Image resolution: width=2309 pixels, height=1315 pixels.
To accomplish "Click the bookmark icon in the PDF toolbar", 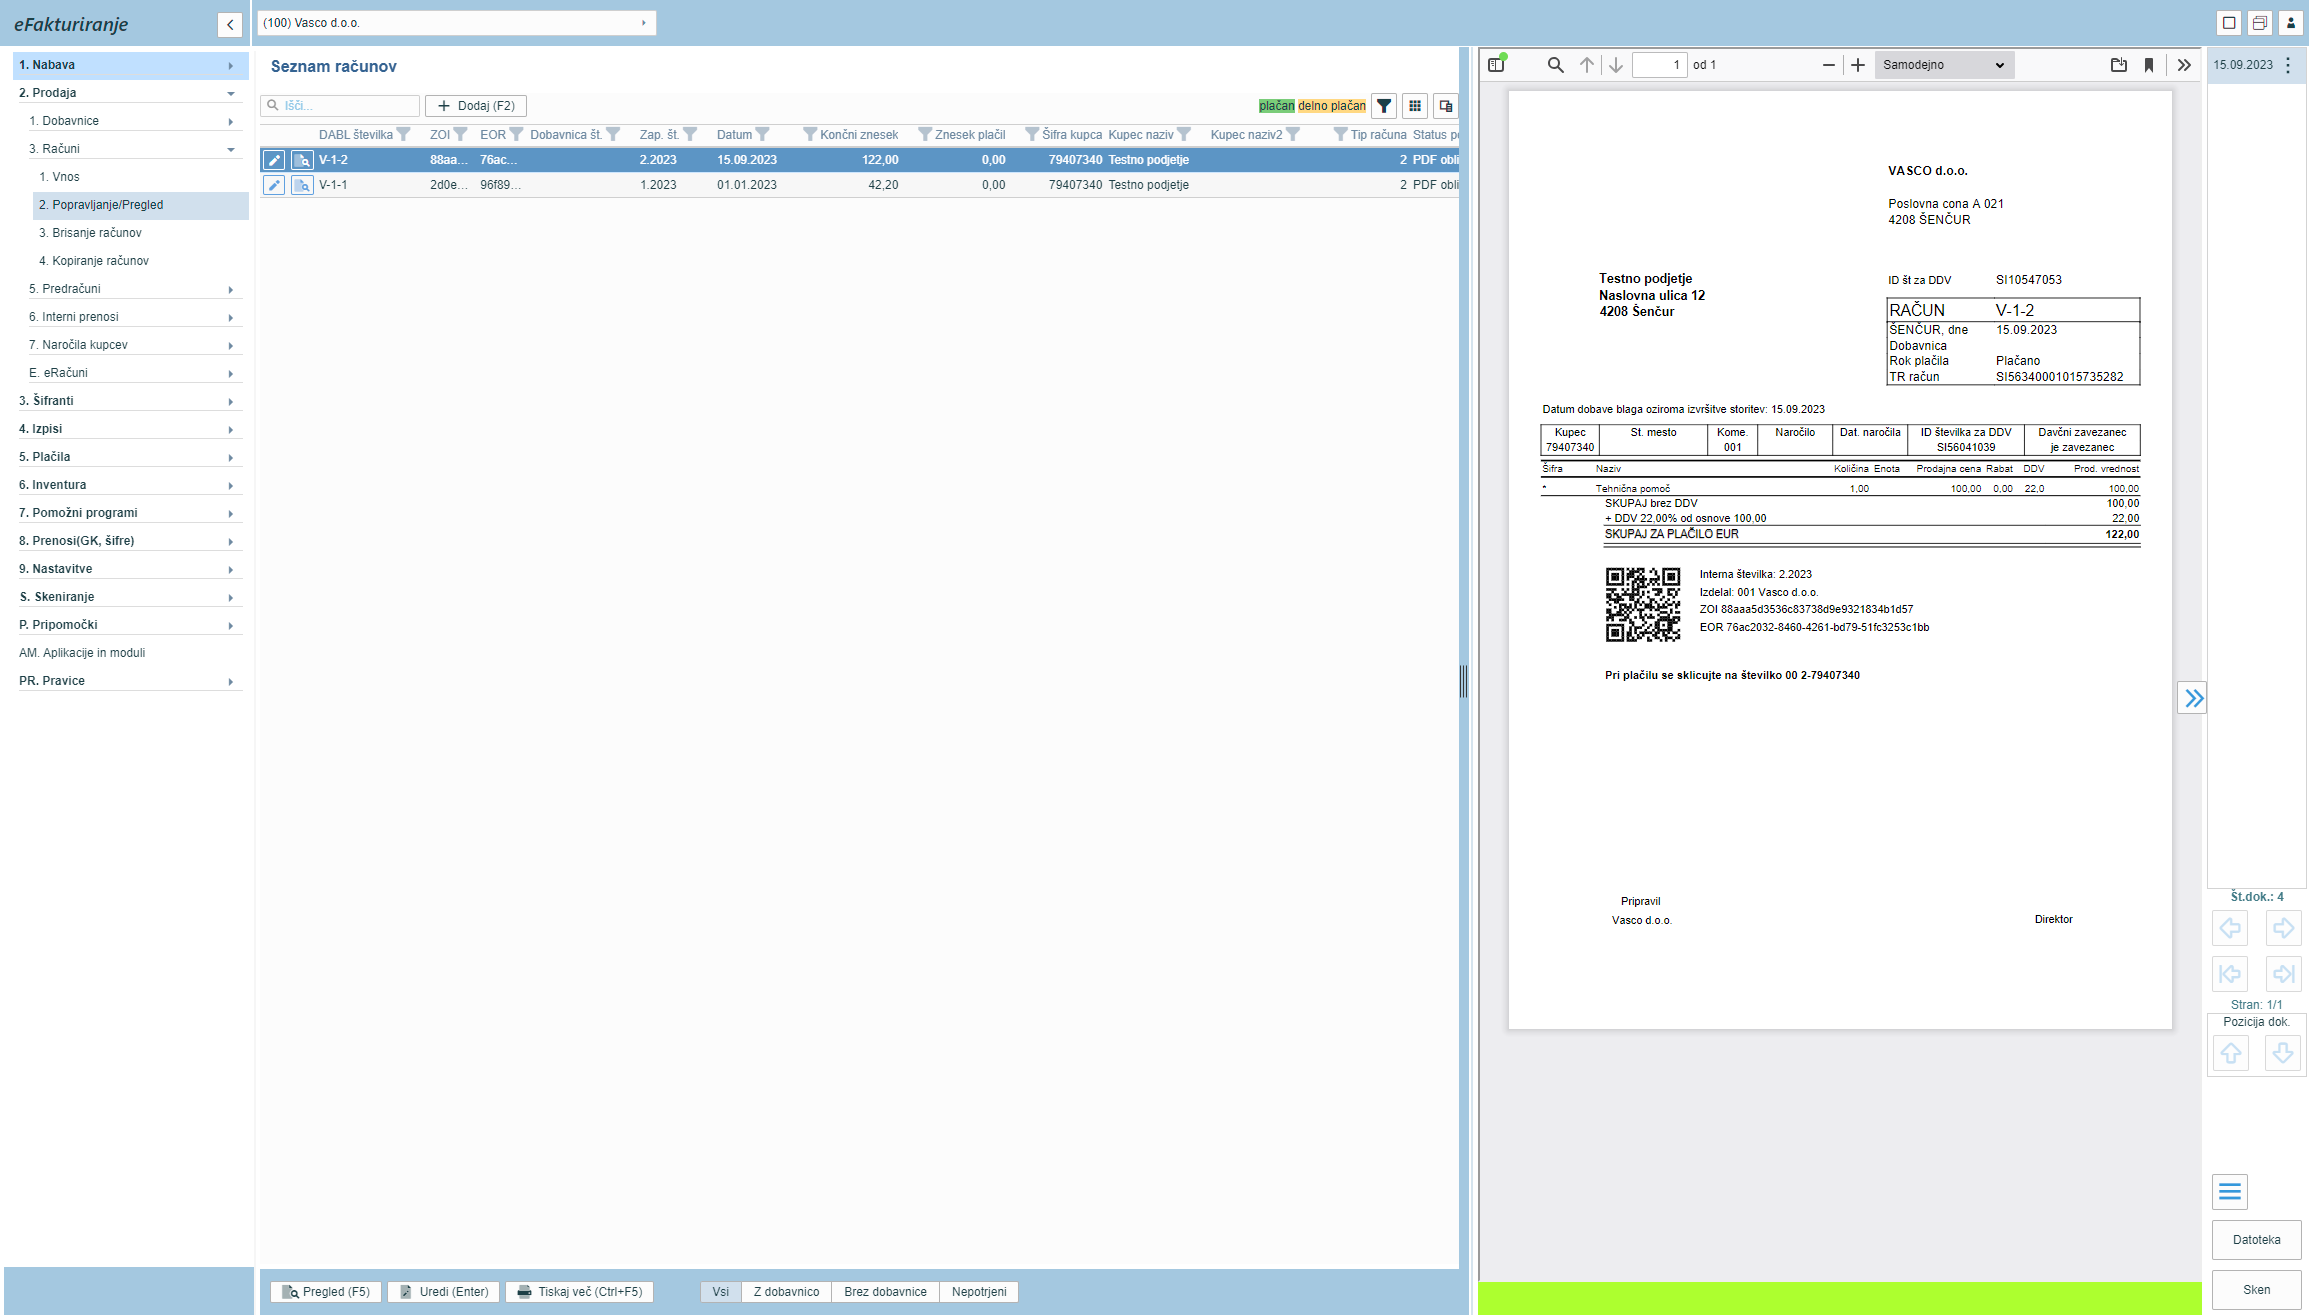I will pyautogui.click(x=2149, y=65).
